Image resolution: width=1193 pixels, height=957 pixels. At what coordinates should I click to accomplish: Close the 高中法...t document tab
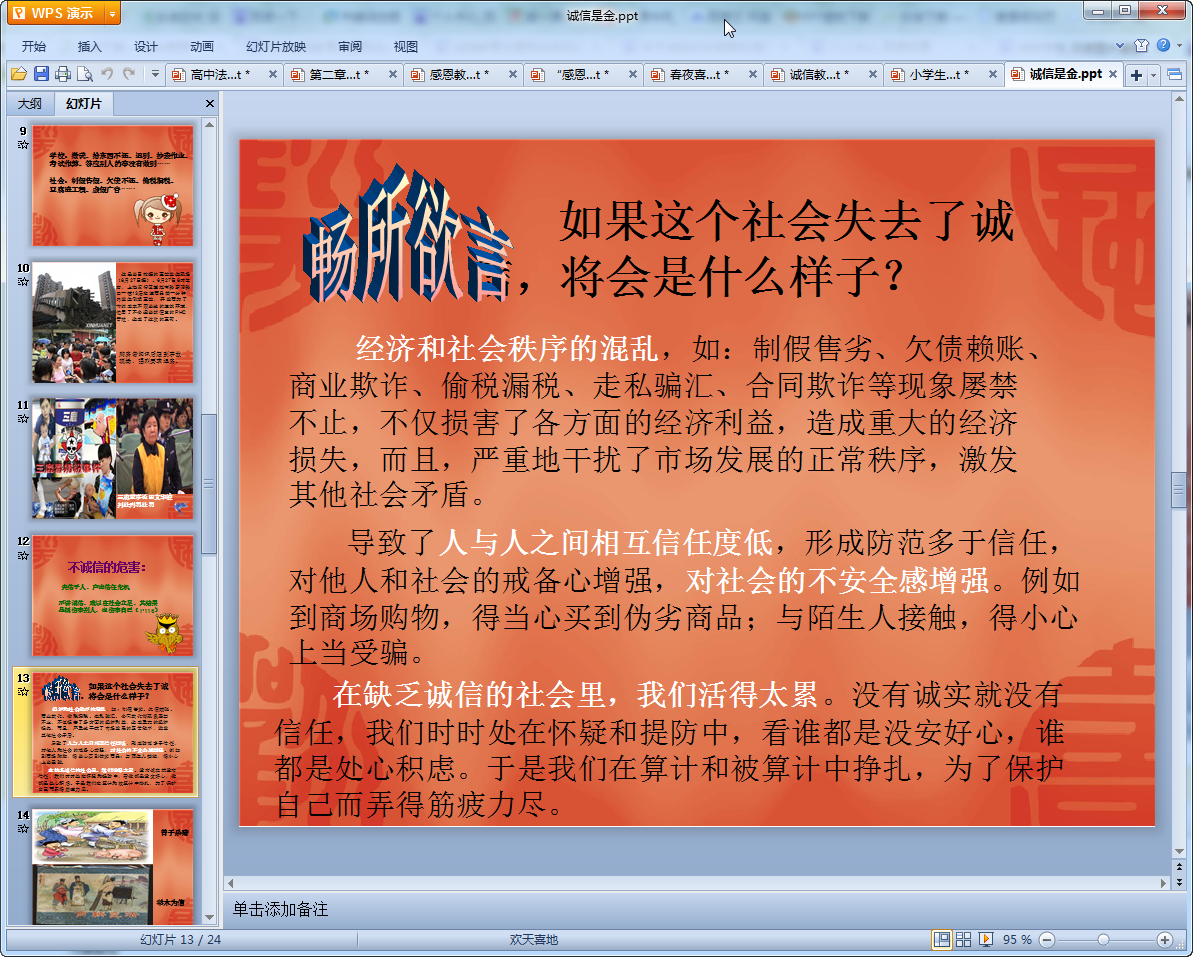click(x=273, y=75)
